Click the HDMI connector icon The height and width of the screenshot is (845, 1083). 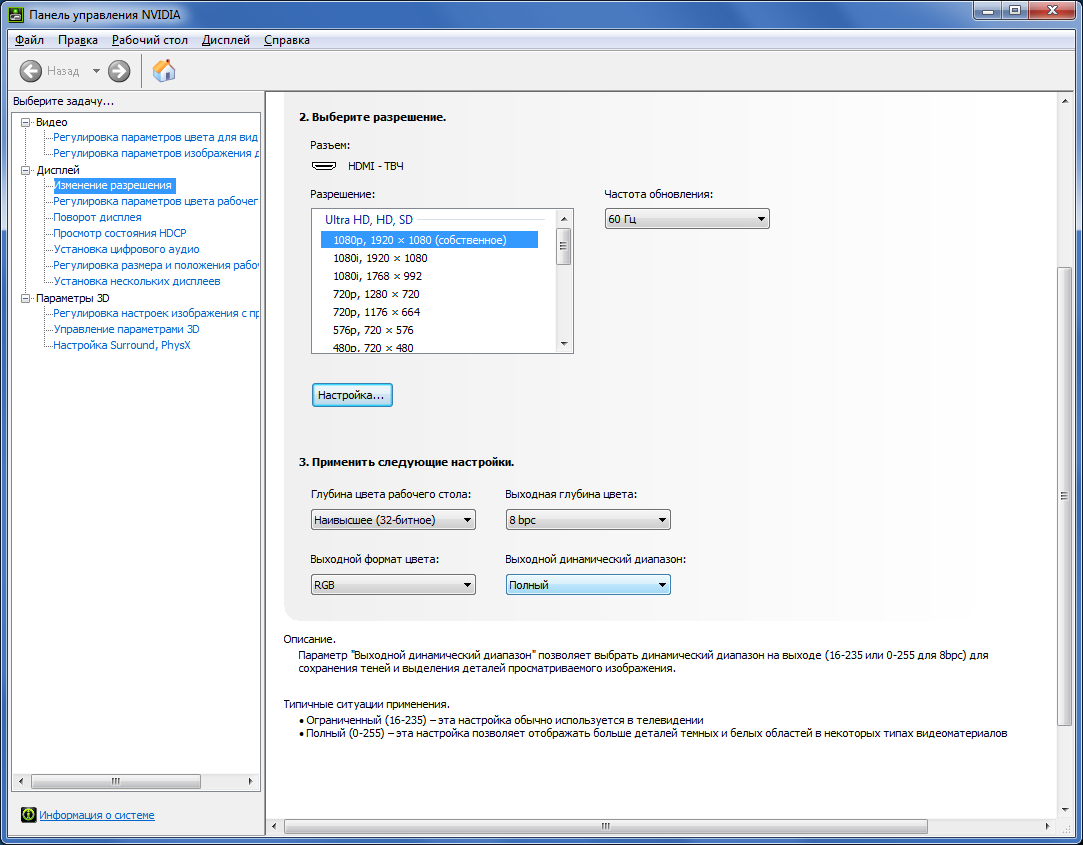coord(324,166)
